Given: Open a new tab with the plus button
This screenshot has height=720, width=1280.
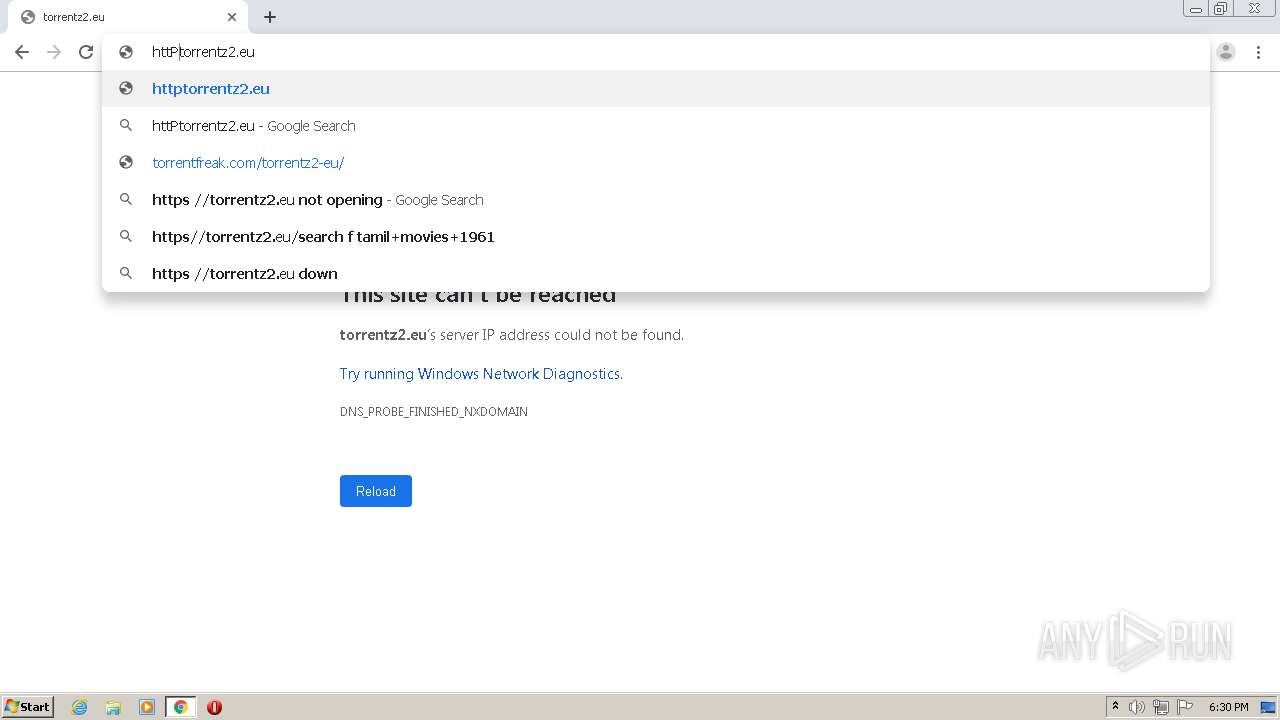Looking at the screenshot, I should [x=270, y=17].
